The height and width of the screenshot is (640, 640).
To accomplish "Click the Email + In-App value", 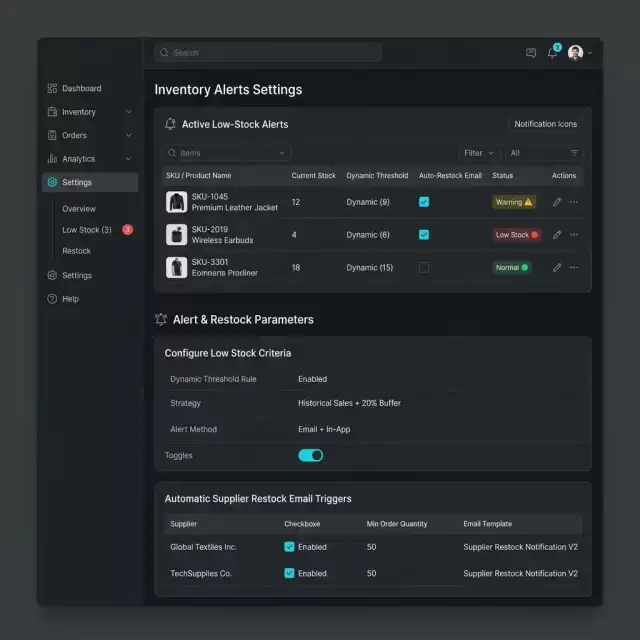I will pos(324,429).
